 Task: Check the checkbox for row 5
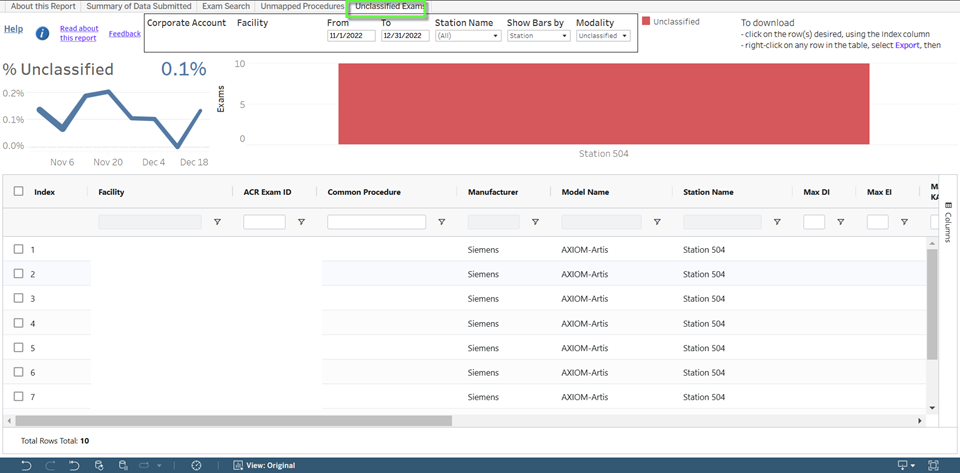18,347
